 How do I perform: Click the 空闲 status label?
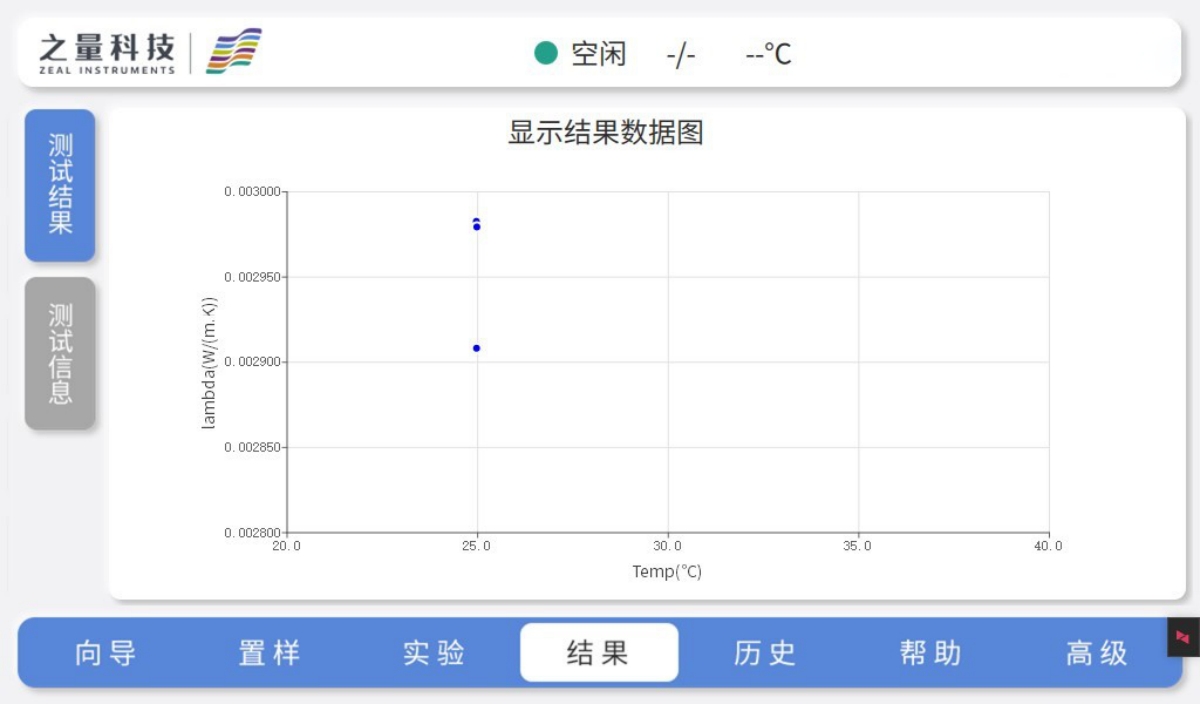pyautogui.click(x=598, y=54)
